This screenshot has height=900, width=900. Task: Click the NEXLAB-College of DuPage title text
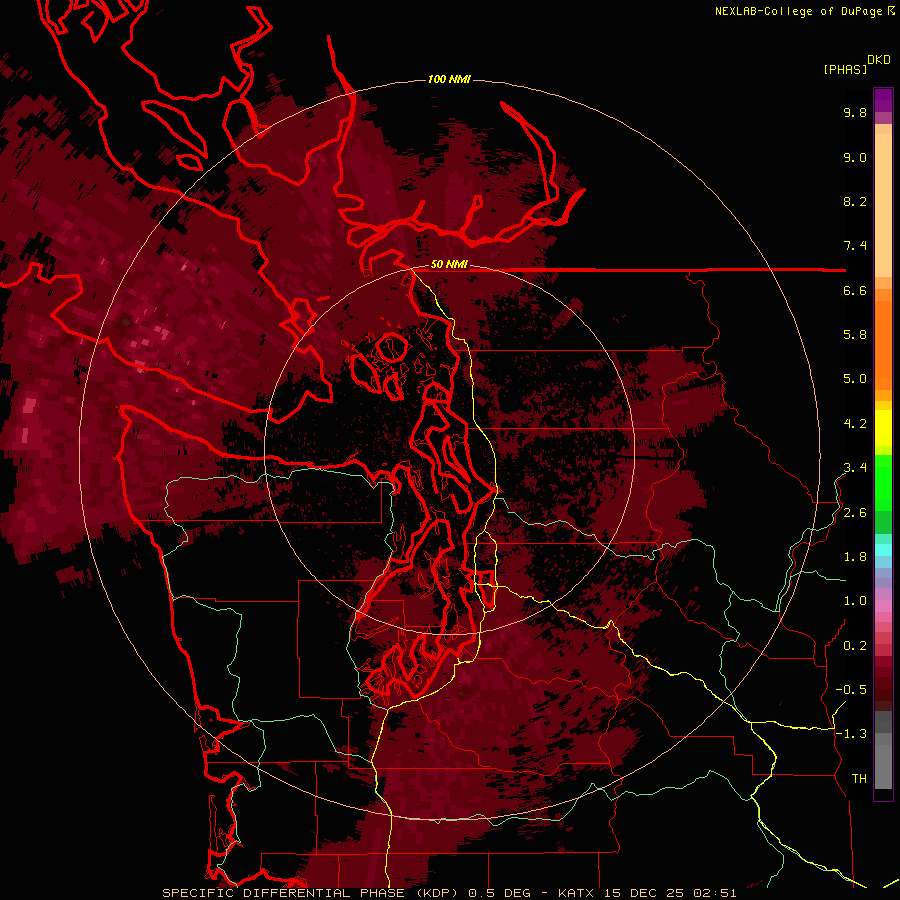798,11
